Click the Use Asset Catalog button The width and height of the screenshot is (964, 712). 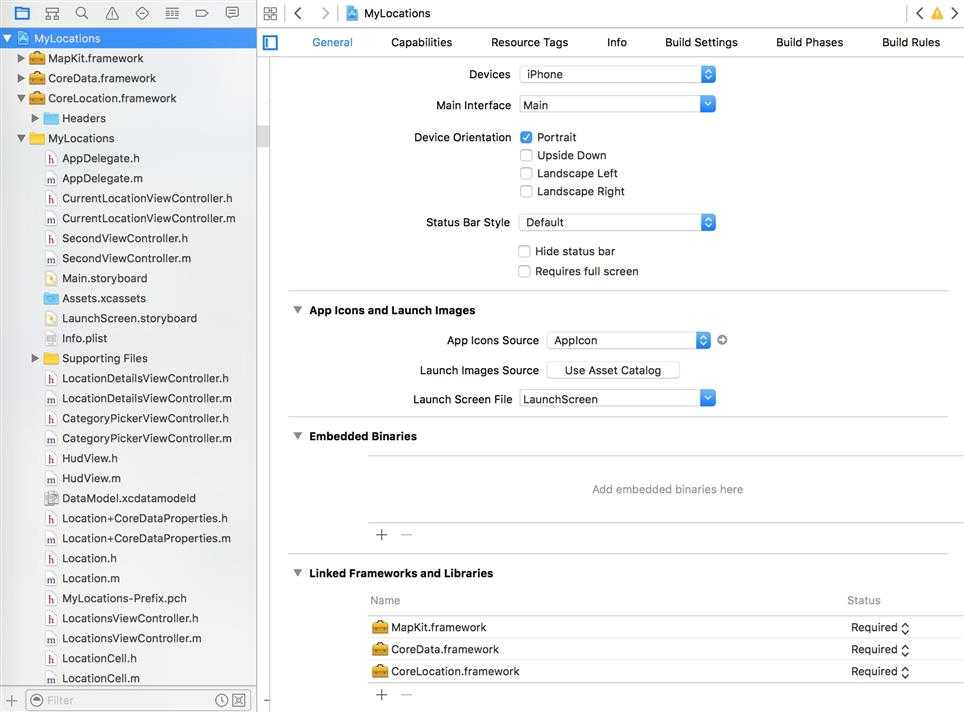point(613,370)
